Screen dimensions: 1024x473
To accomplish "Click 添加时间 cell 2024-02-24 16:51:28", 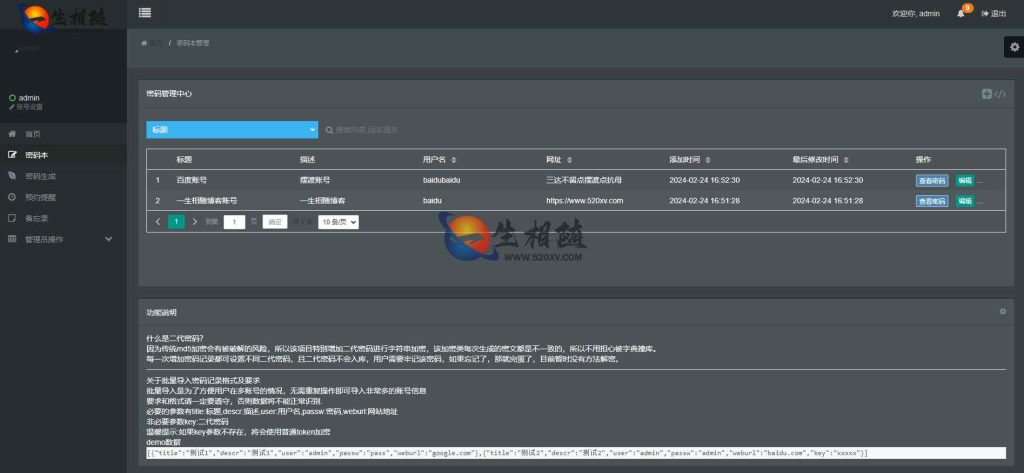I will (x=704, y=201).
